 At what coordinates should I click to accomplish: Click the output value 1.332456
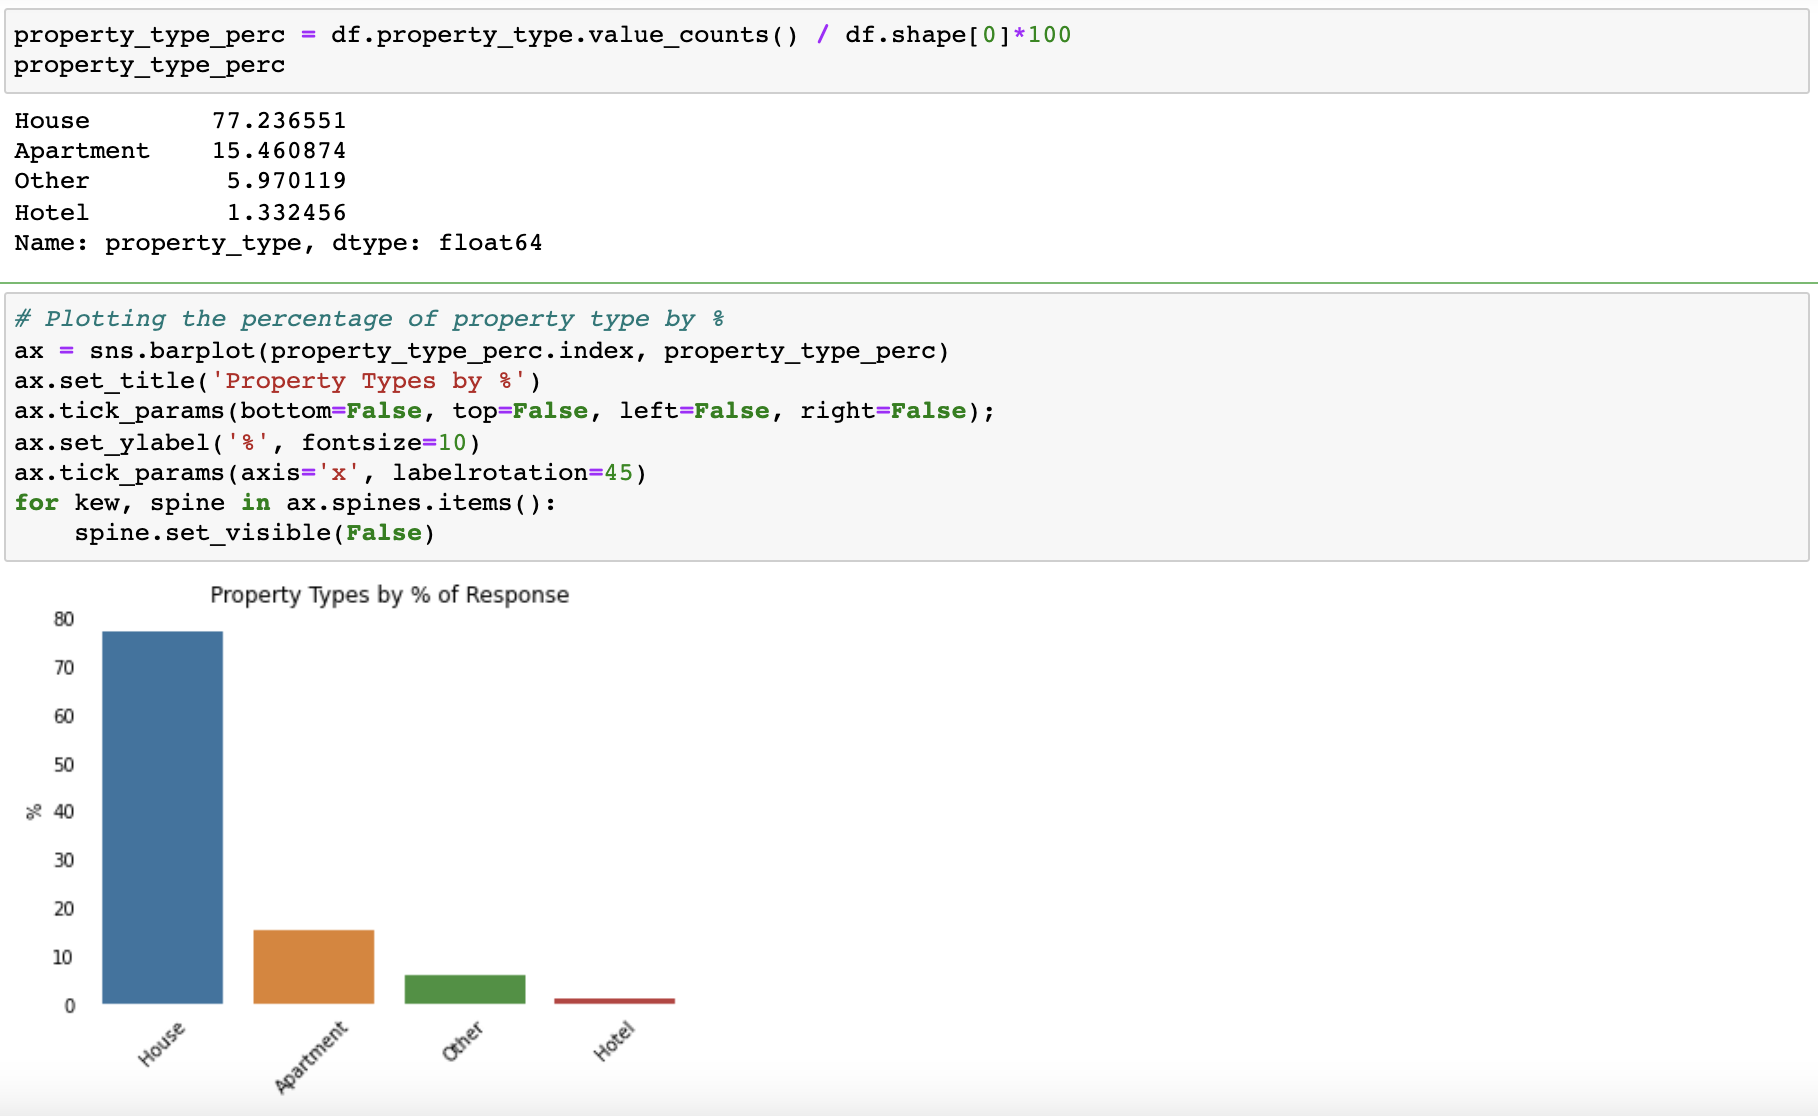(286, 213)
